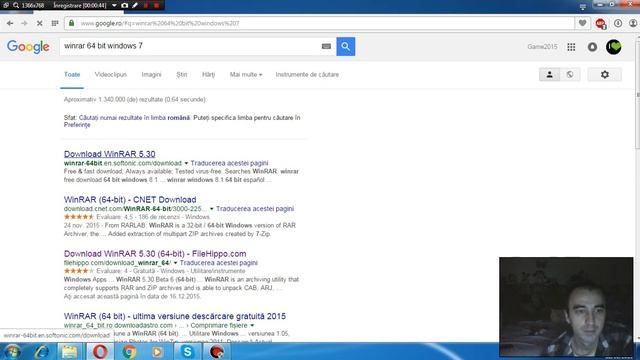Click Căutați numai rezultate în limba română
The height and width of the screenshot is (360, 640).
point(134,118)
